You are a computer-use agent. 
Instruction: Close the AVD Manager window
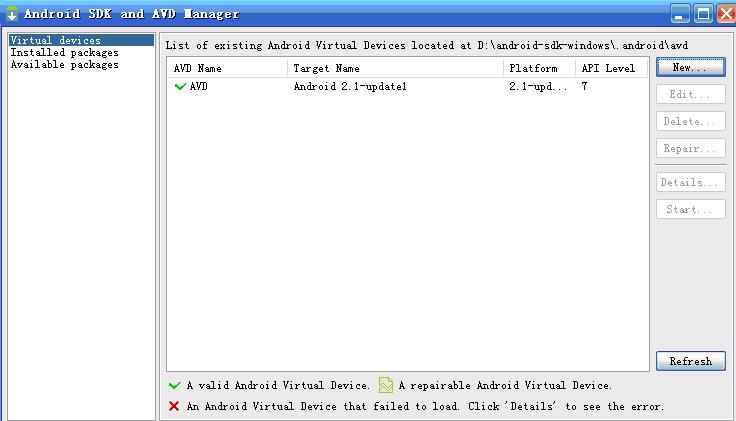(x=726, y=14)
